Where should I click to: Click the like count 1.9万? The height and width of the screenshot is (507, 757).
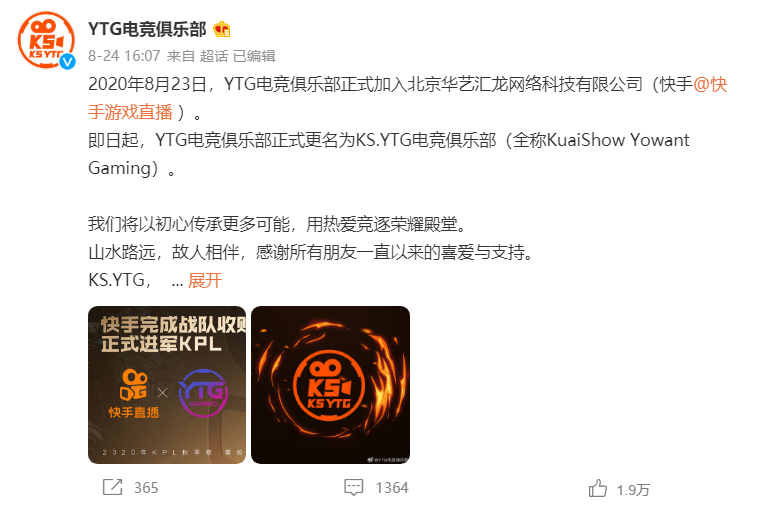tap(633, 490)
